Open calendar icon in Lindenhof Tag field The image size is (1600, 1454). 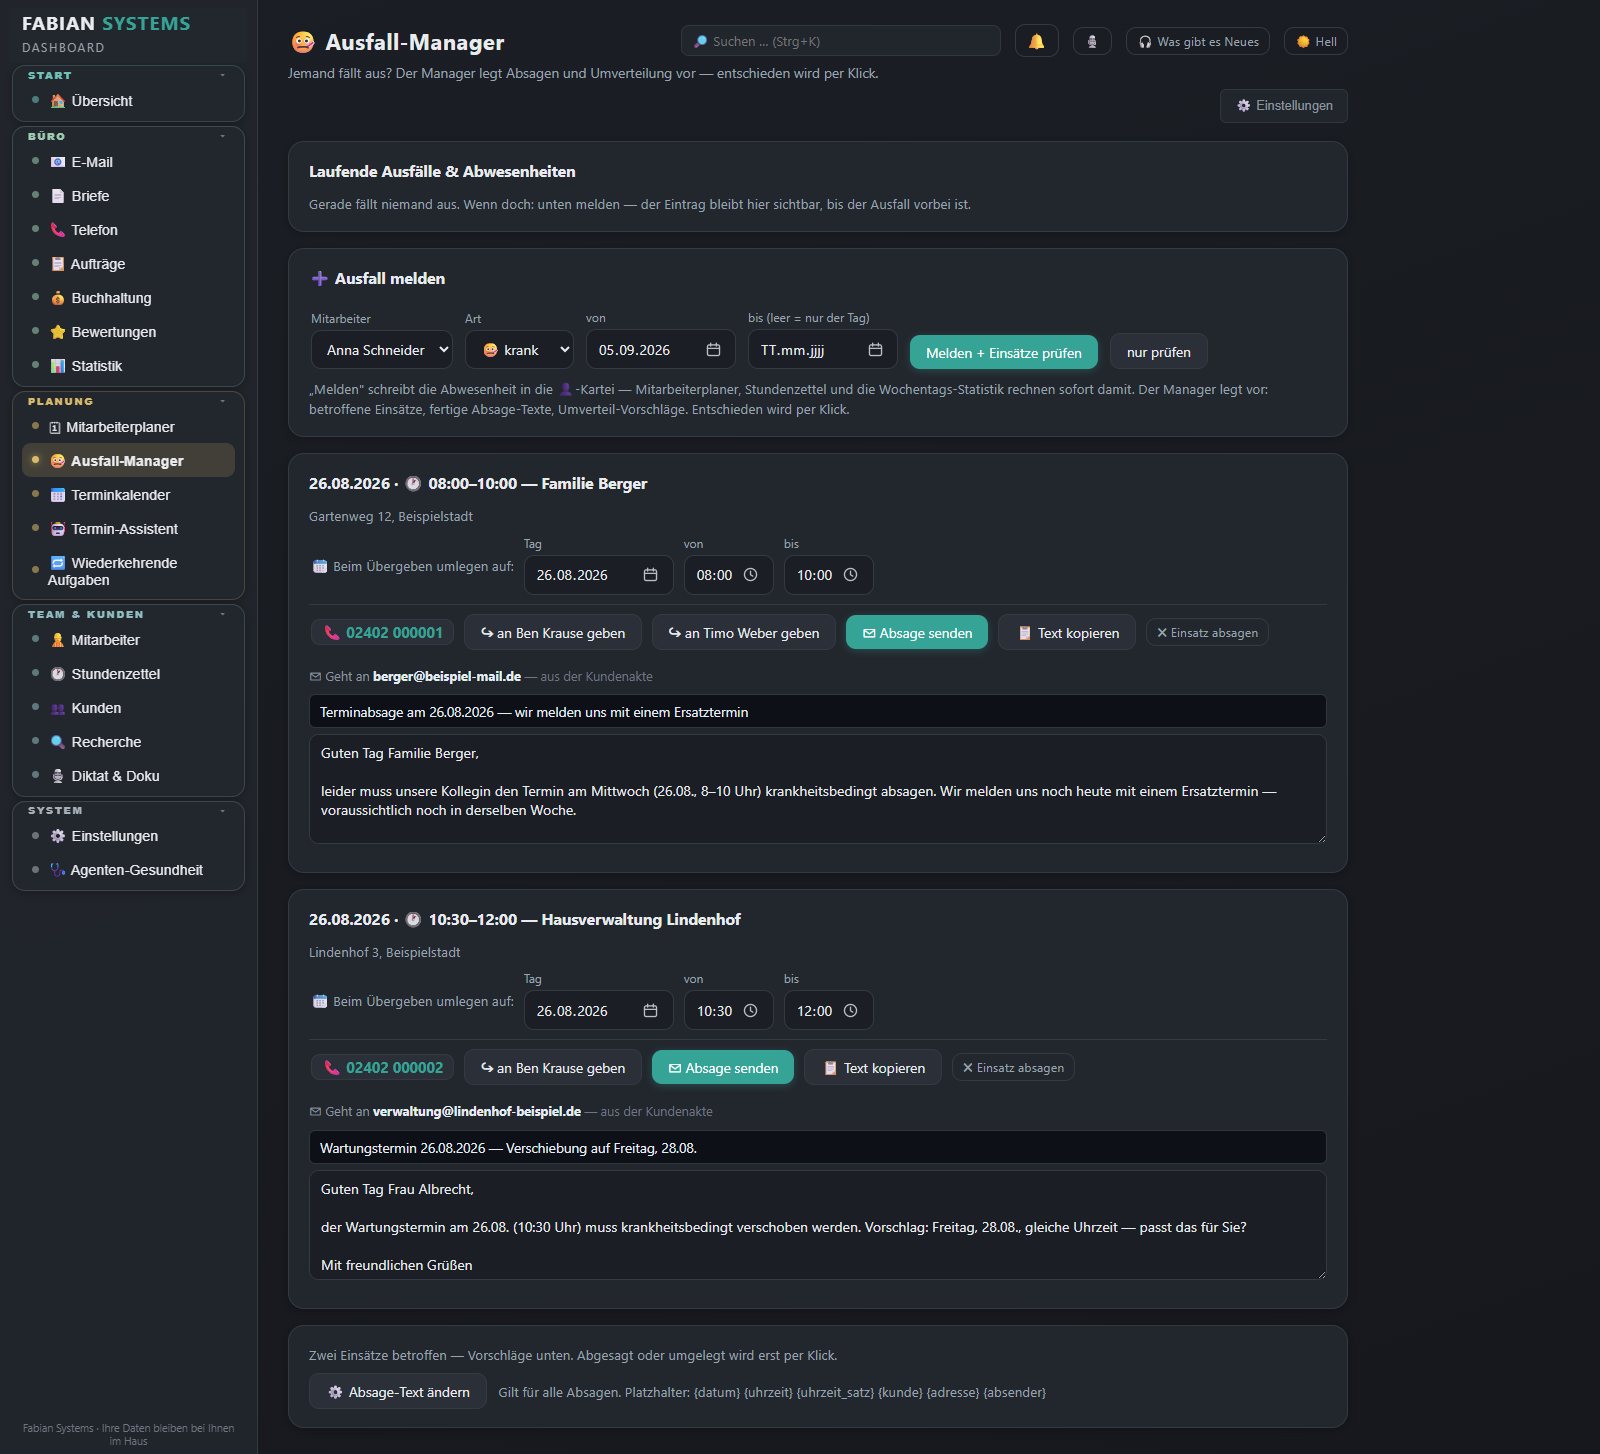point(650,1011)
